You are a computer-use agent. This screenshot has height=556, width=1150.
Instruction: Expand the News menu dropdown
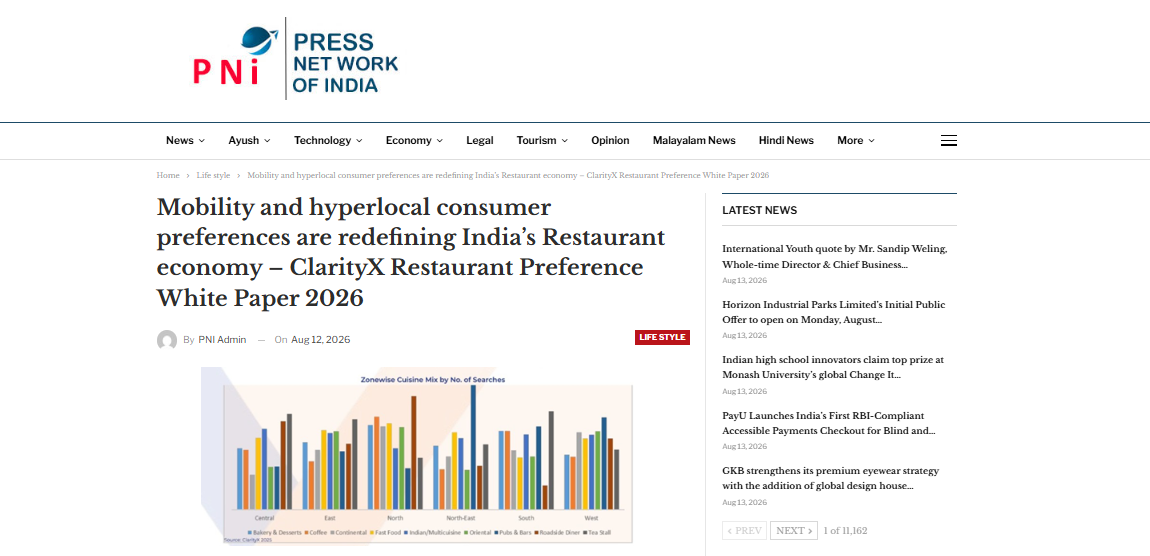[x=185, y=141]
